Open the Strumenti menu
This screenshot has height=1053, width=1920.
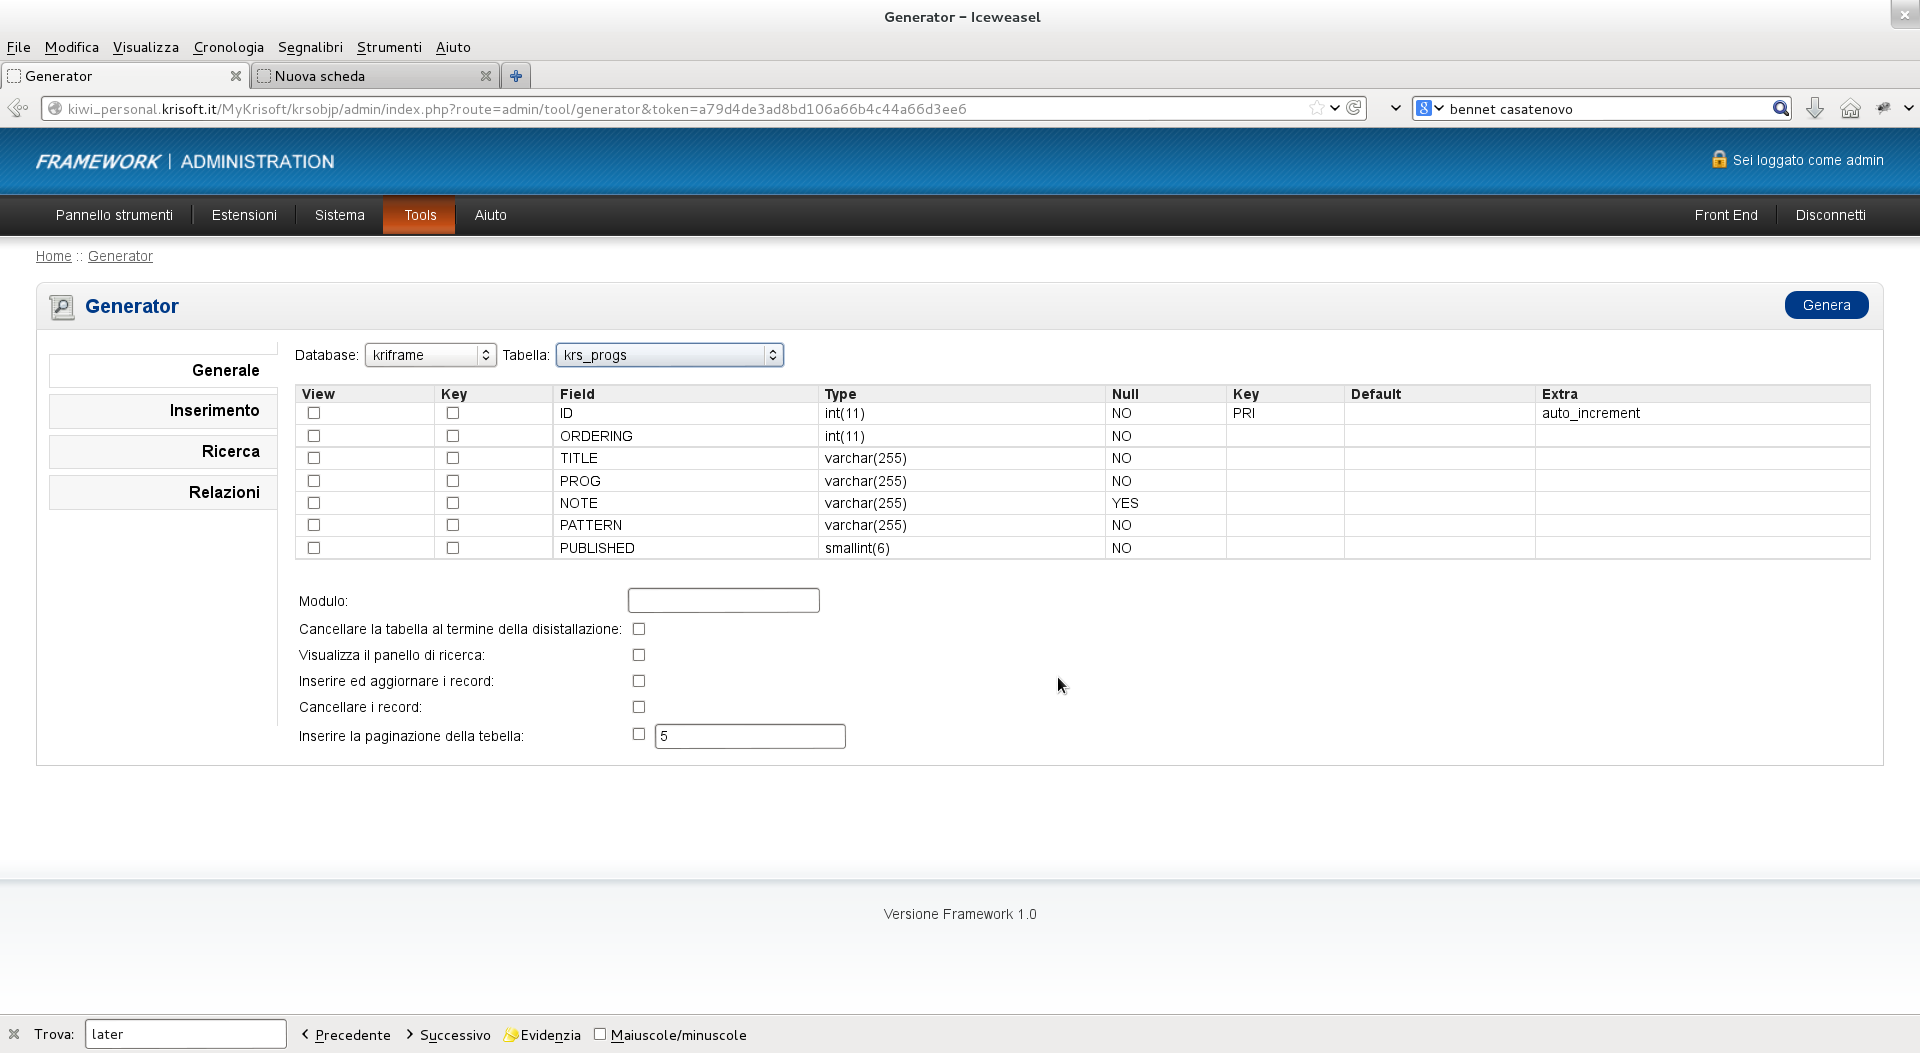click(388, 47)
